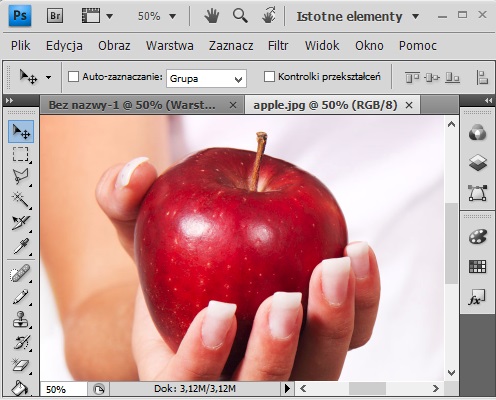Choose the Hand tool in the top bar
The height and width of the screenshot is (400, 496).
pyautogui.click(x=211, y=16)
